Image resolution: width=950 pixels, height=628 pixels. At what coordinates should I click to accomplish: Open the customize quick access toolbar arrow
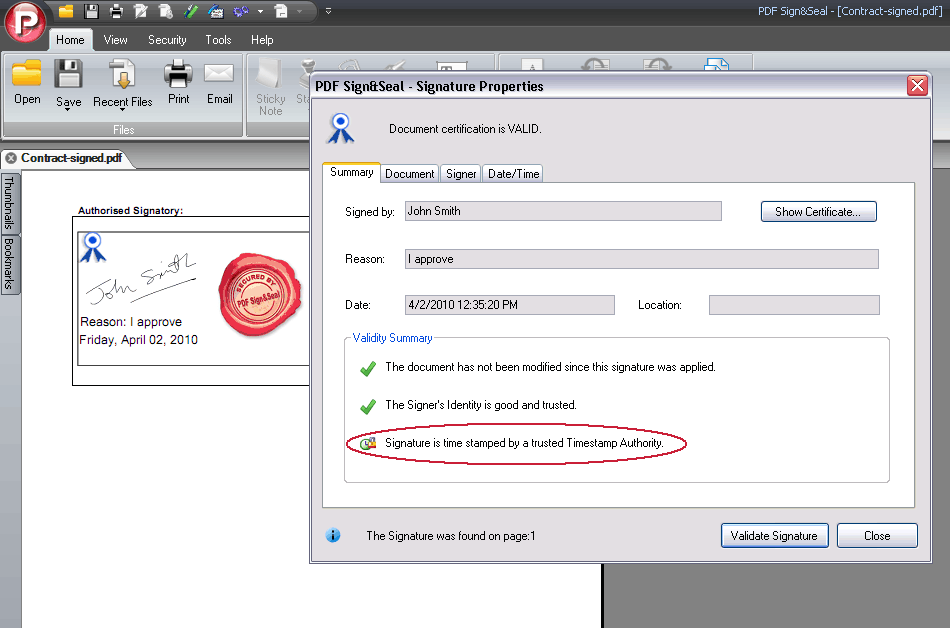pos(329,12)
